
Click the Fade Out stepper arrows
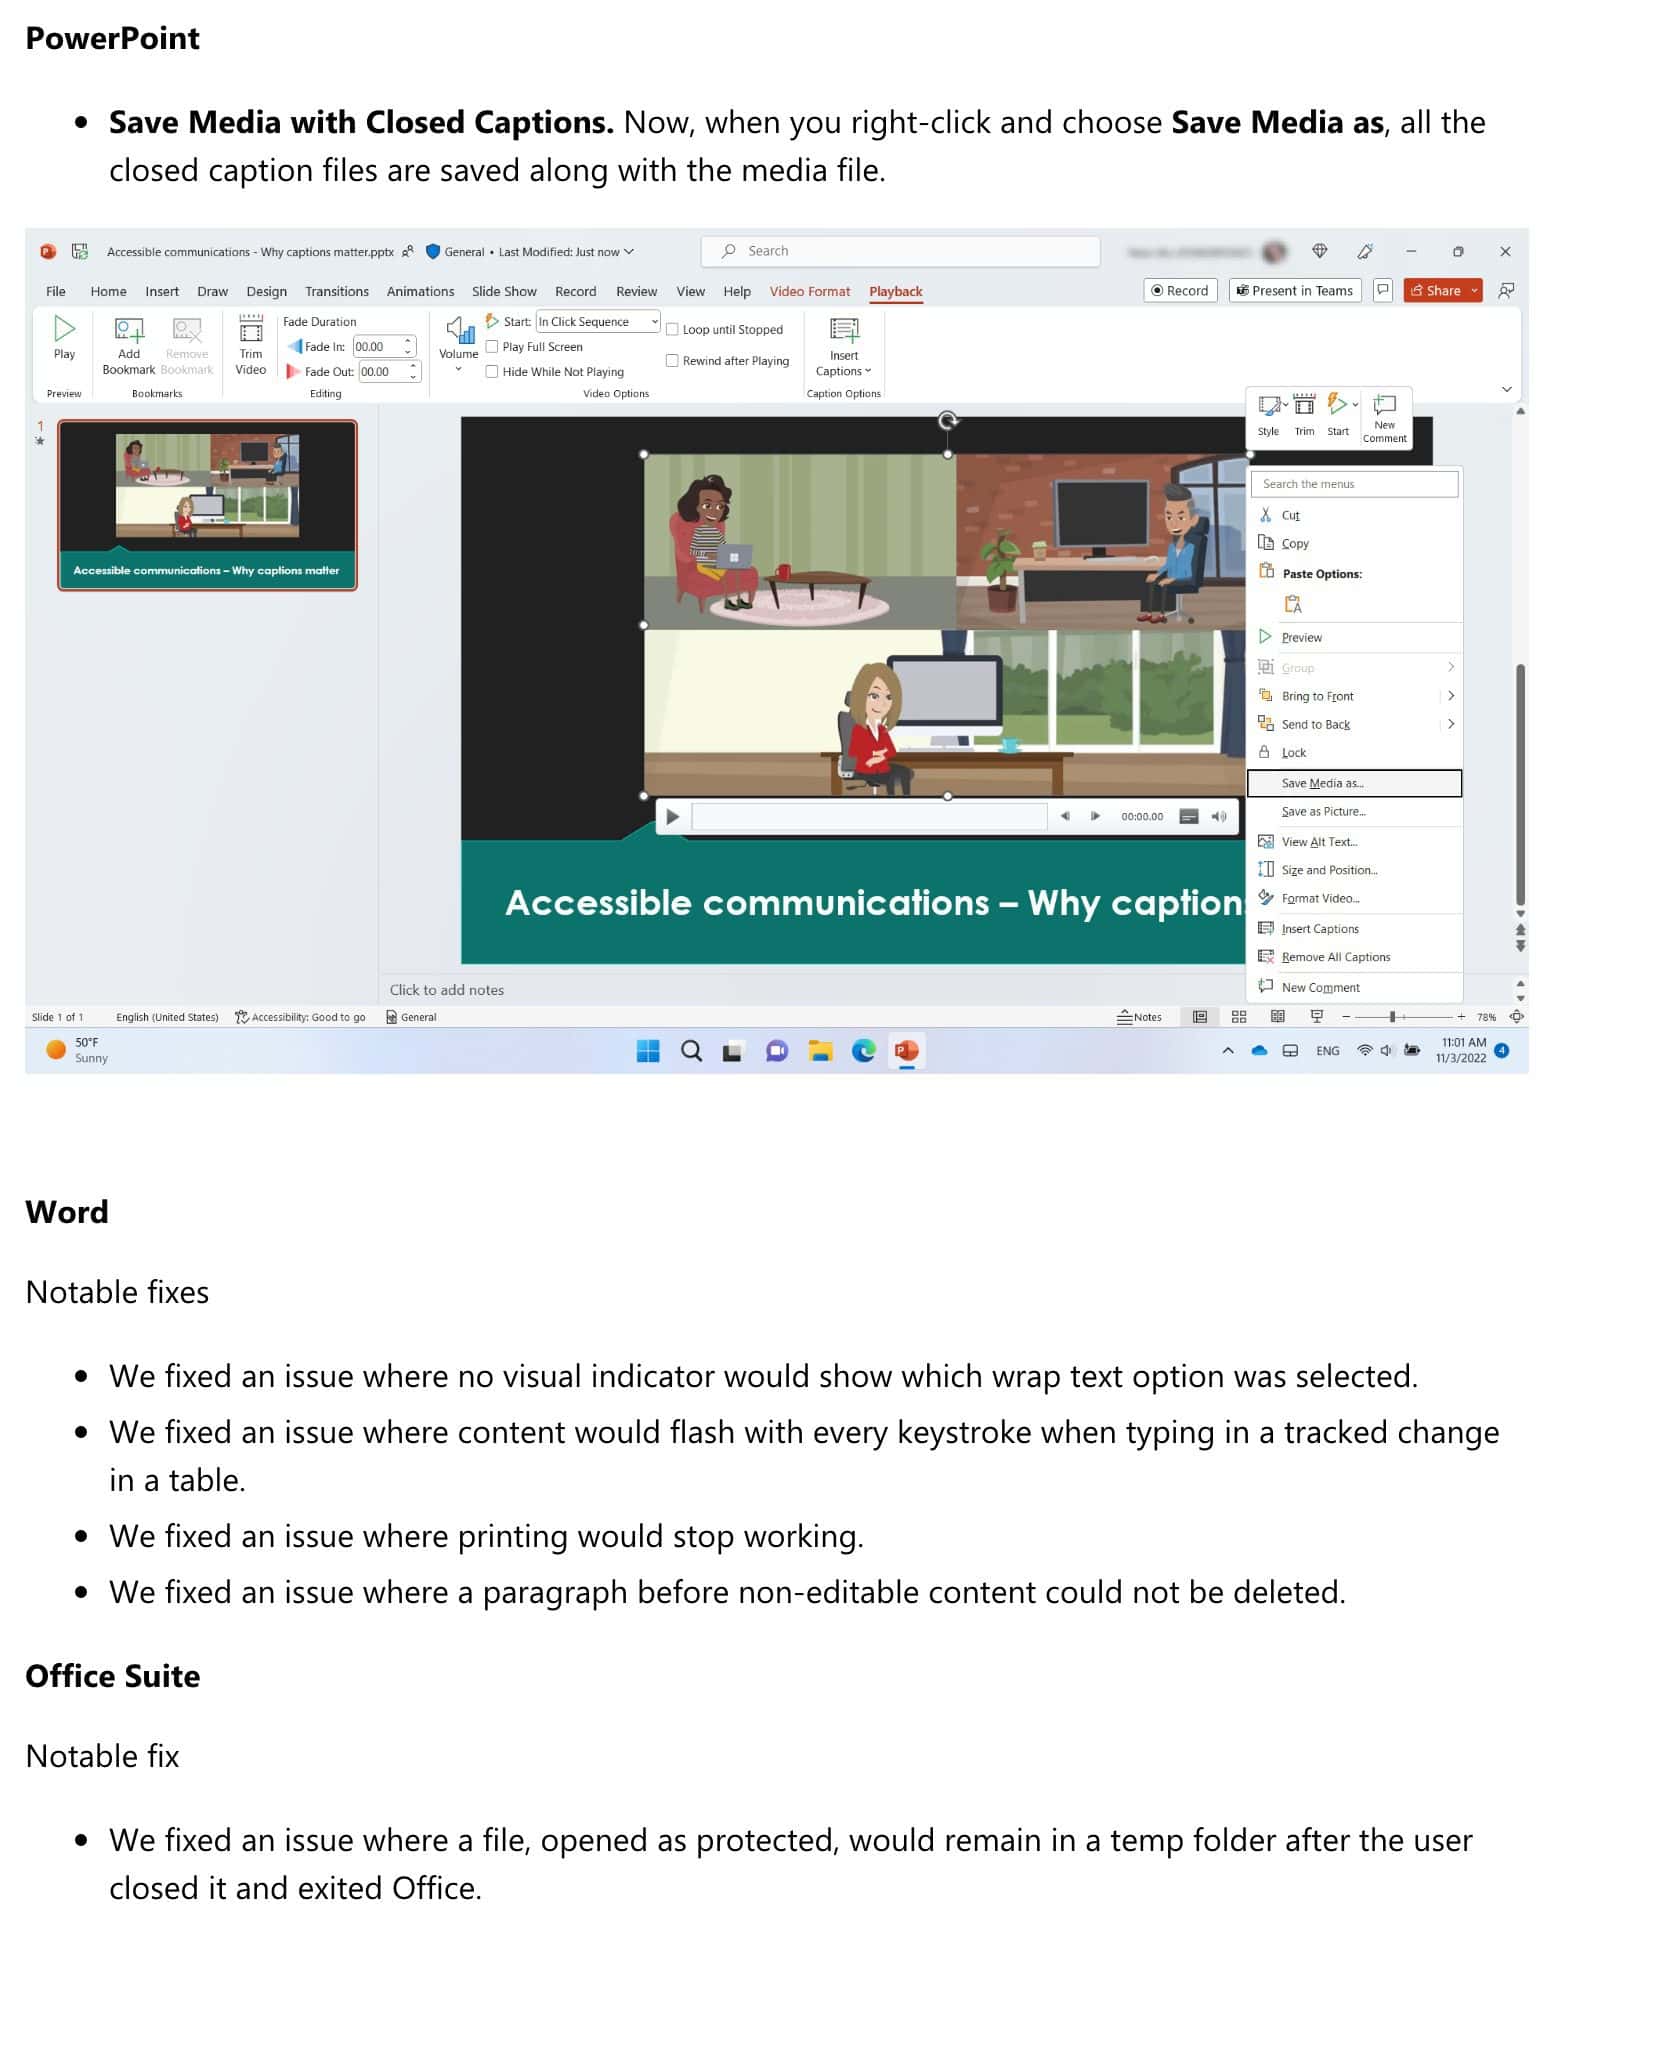(413, 372)
